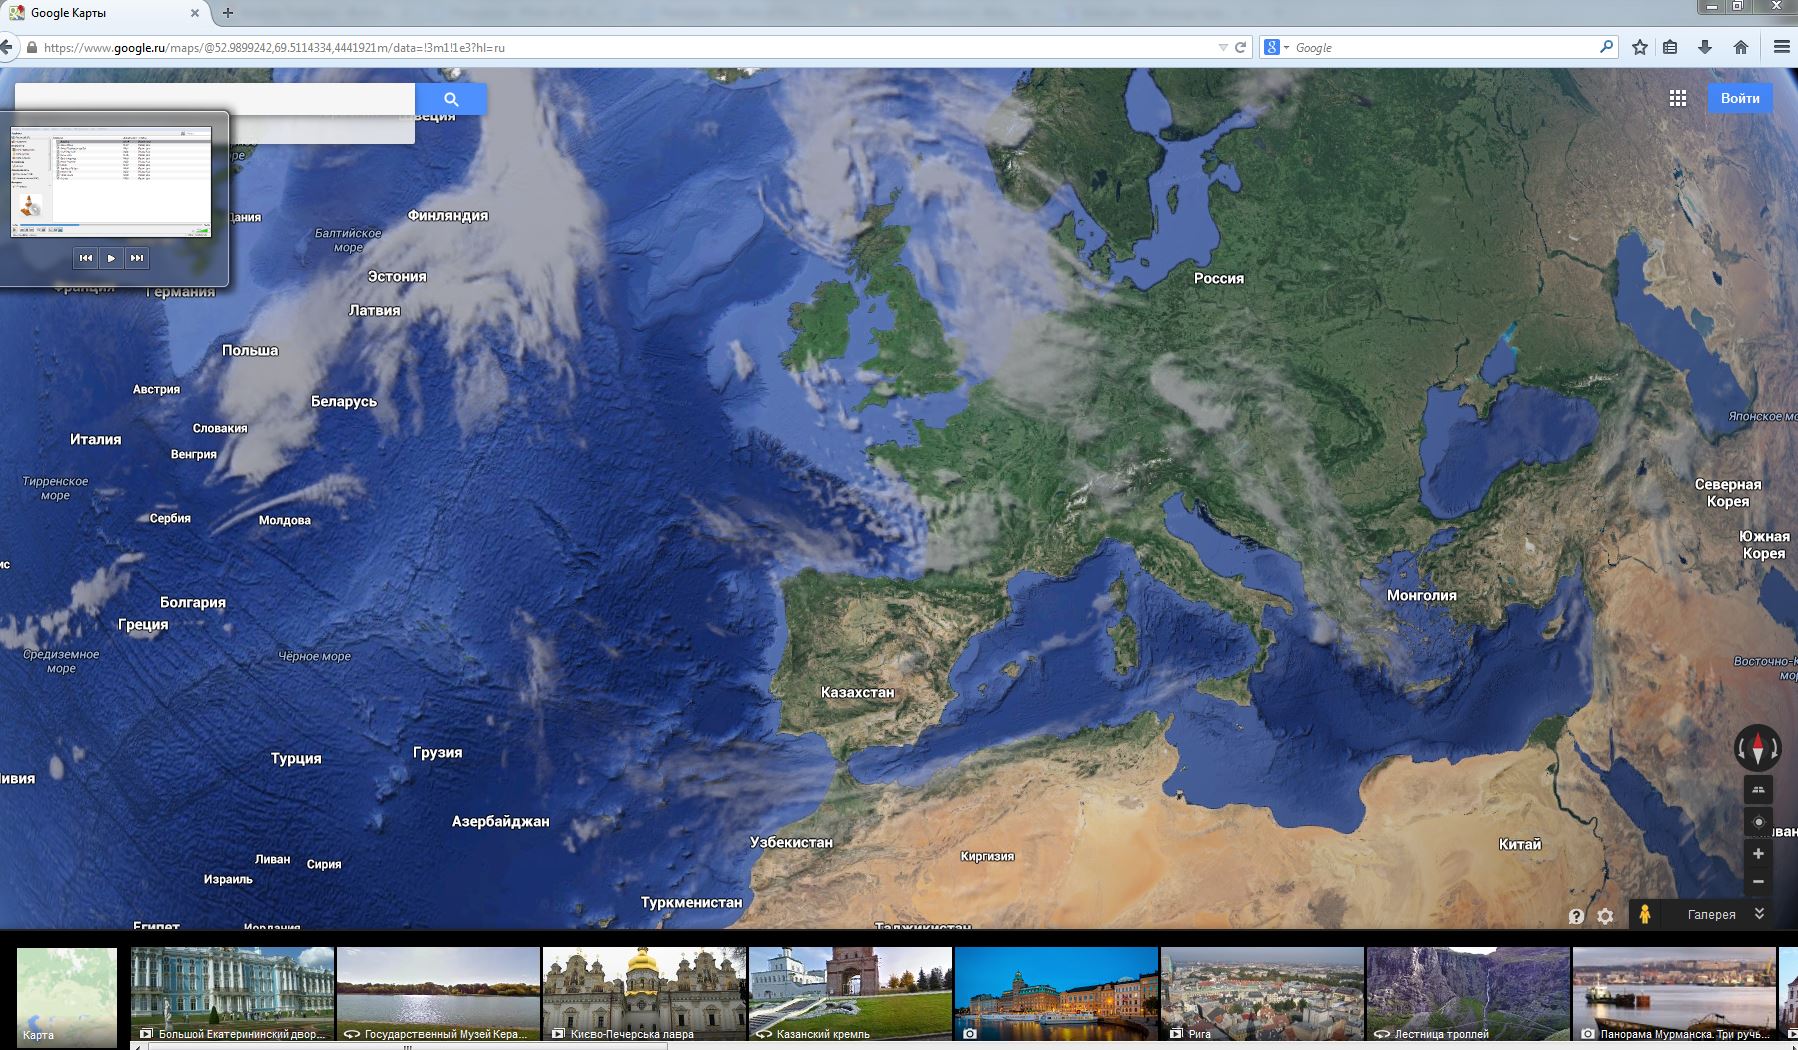Go to the browser home page
1798x1050 pixels.
[1741, 47]
